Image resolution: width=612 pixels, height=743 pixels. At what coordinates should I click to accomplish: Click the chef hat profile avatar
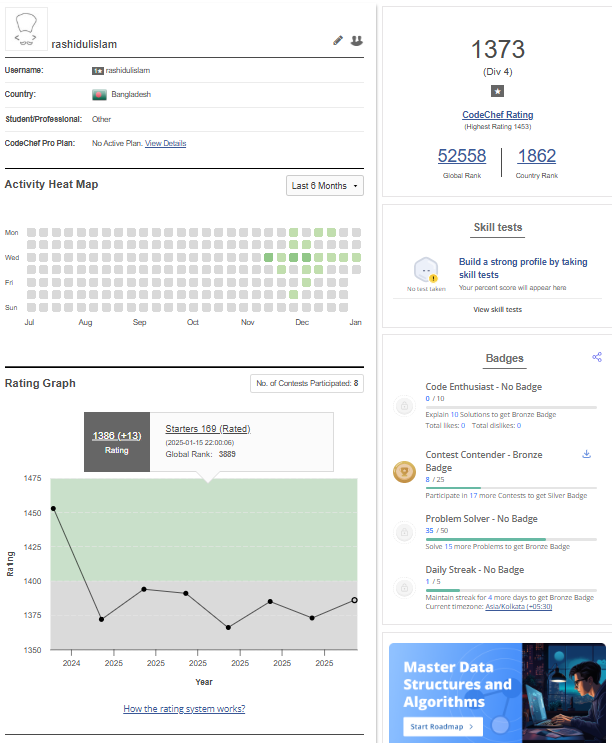27,29
